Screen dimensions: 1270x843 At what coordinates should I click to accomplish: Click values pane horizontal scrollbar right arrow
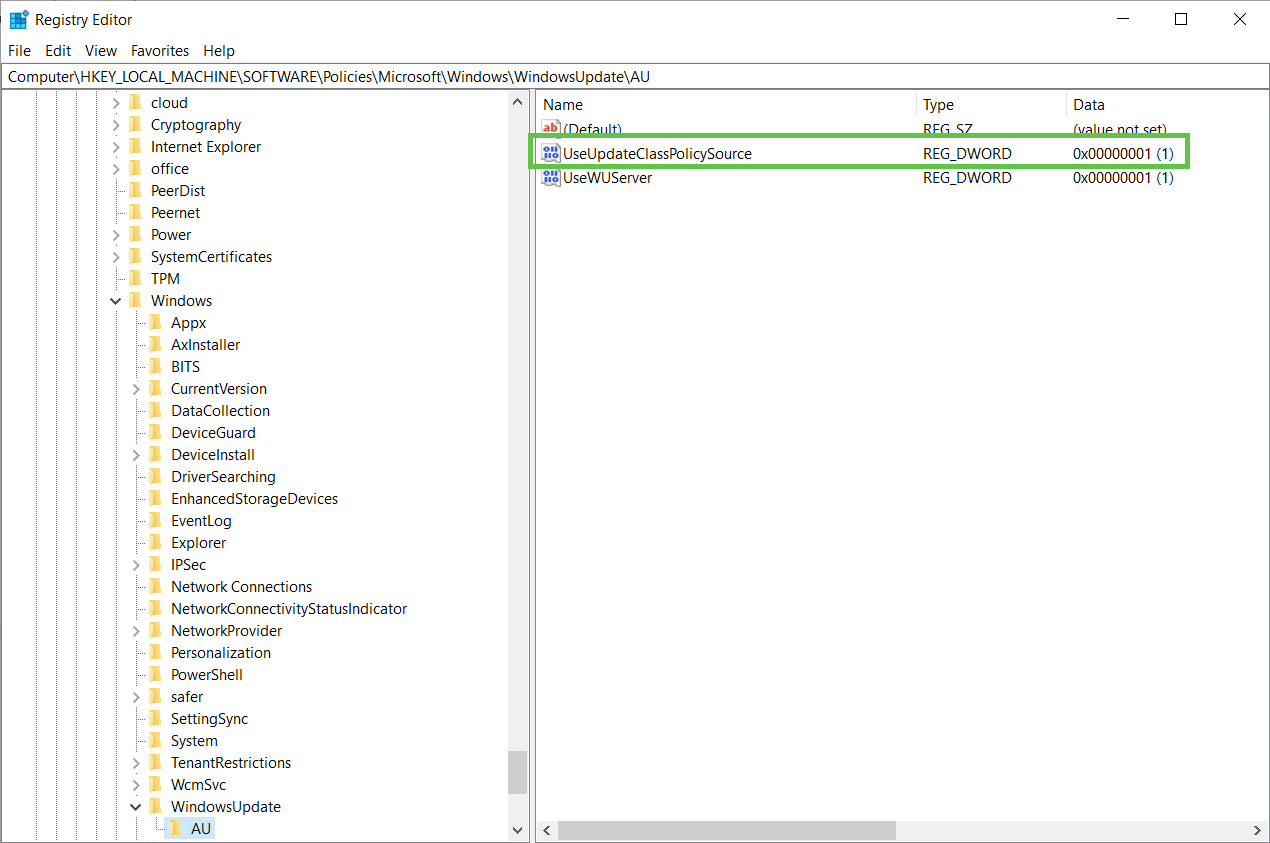1257,831
